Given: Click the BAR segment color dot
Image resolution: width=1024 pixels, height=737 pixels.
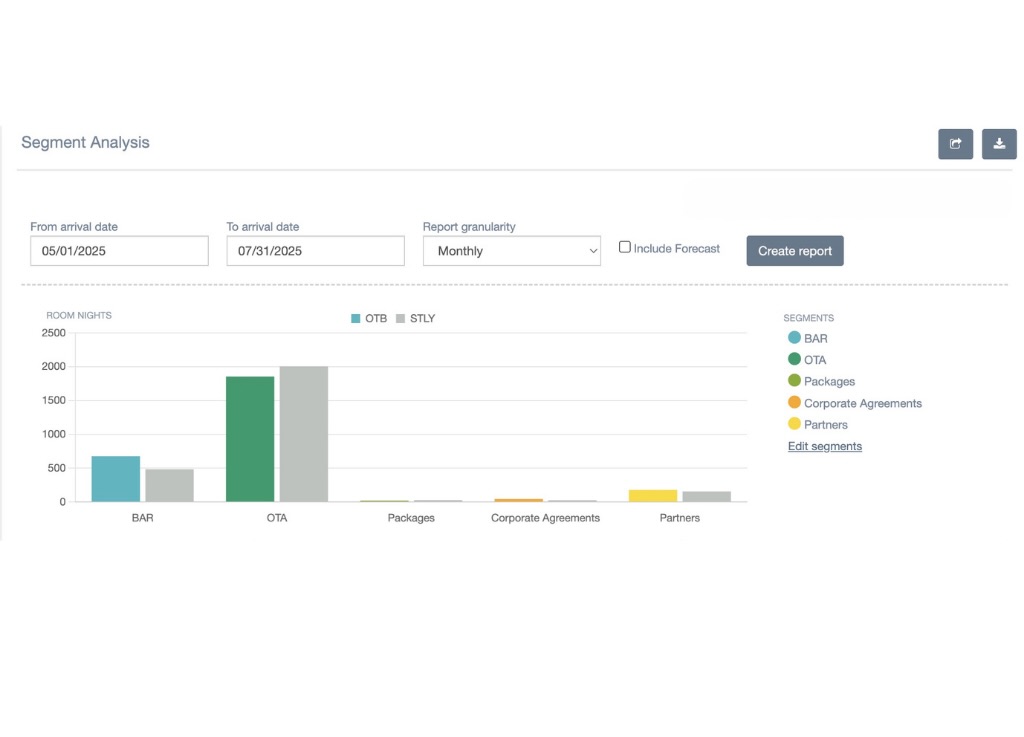Looking at the screenshot, I should pyautogui.click(x=794, y=338).
